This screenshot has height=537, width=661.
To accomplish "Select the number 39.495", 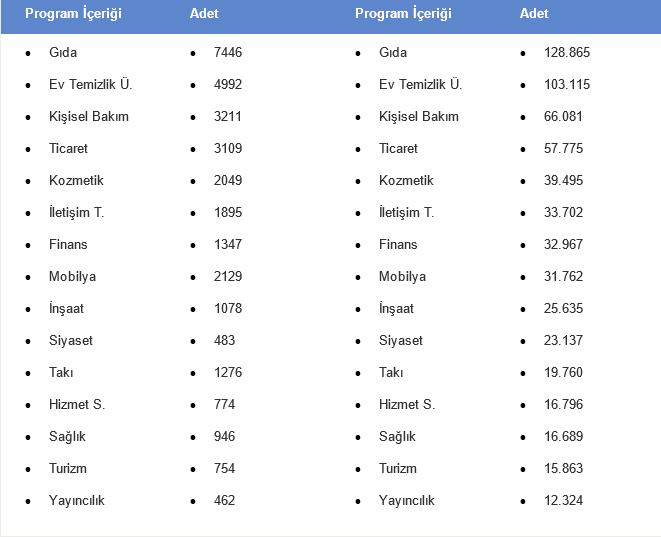I will [x=563, y=180].
